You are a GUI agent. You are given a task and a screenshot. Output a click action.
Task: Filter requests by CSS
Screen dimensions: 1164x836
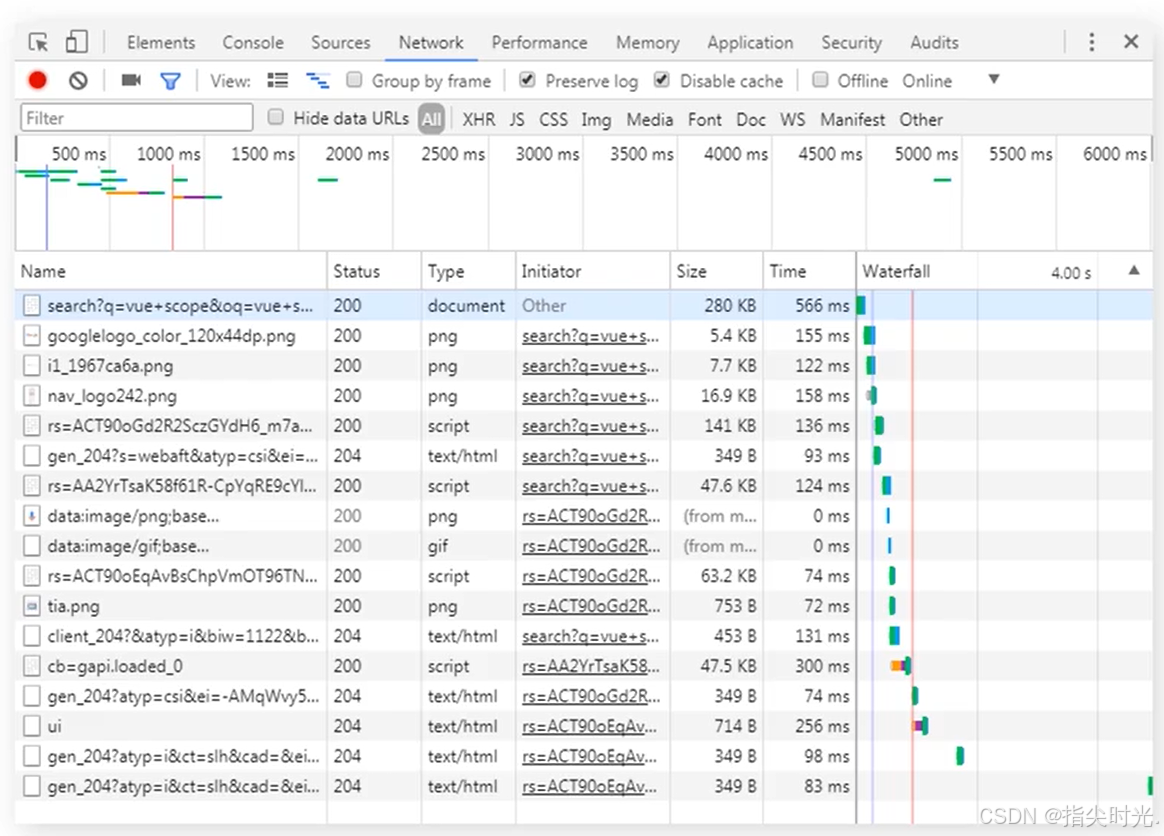point(553,120)
